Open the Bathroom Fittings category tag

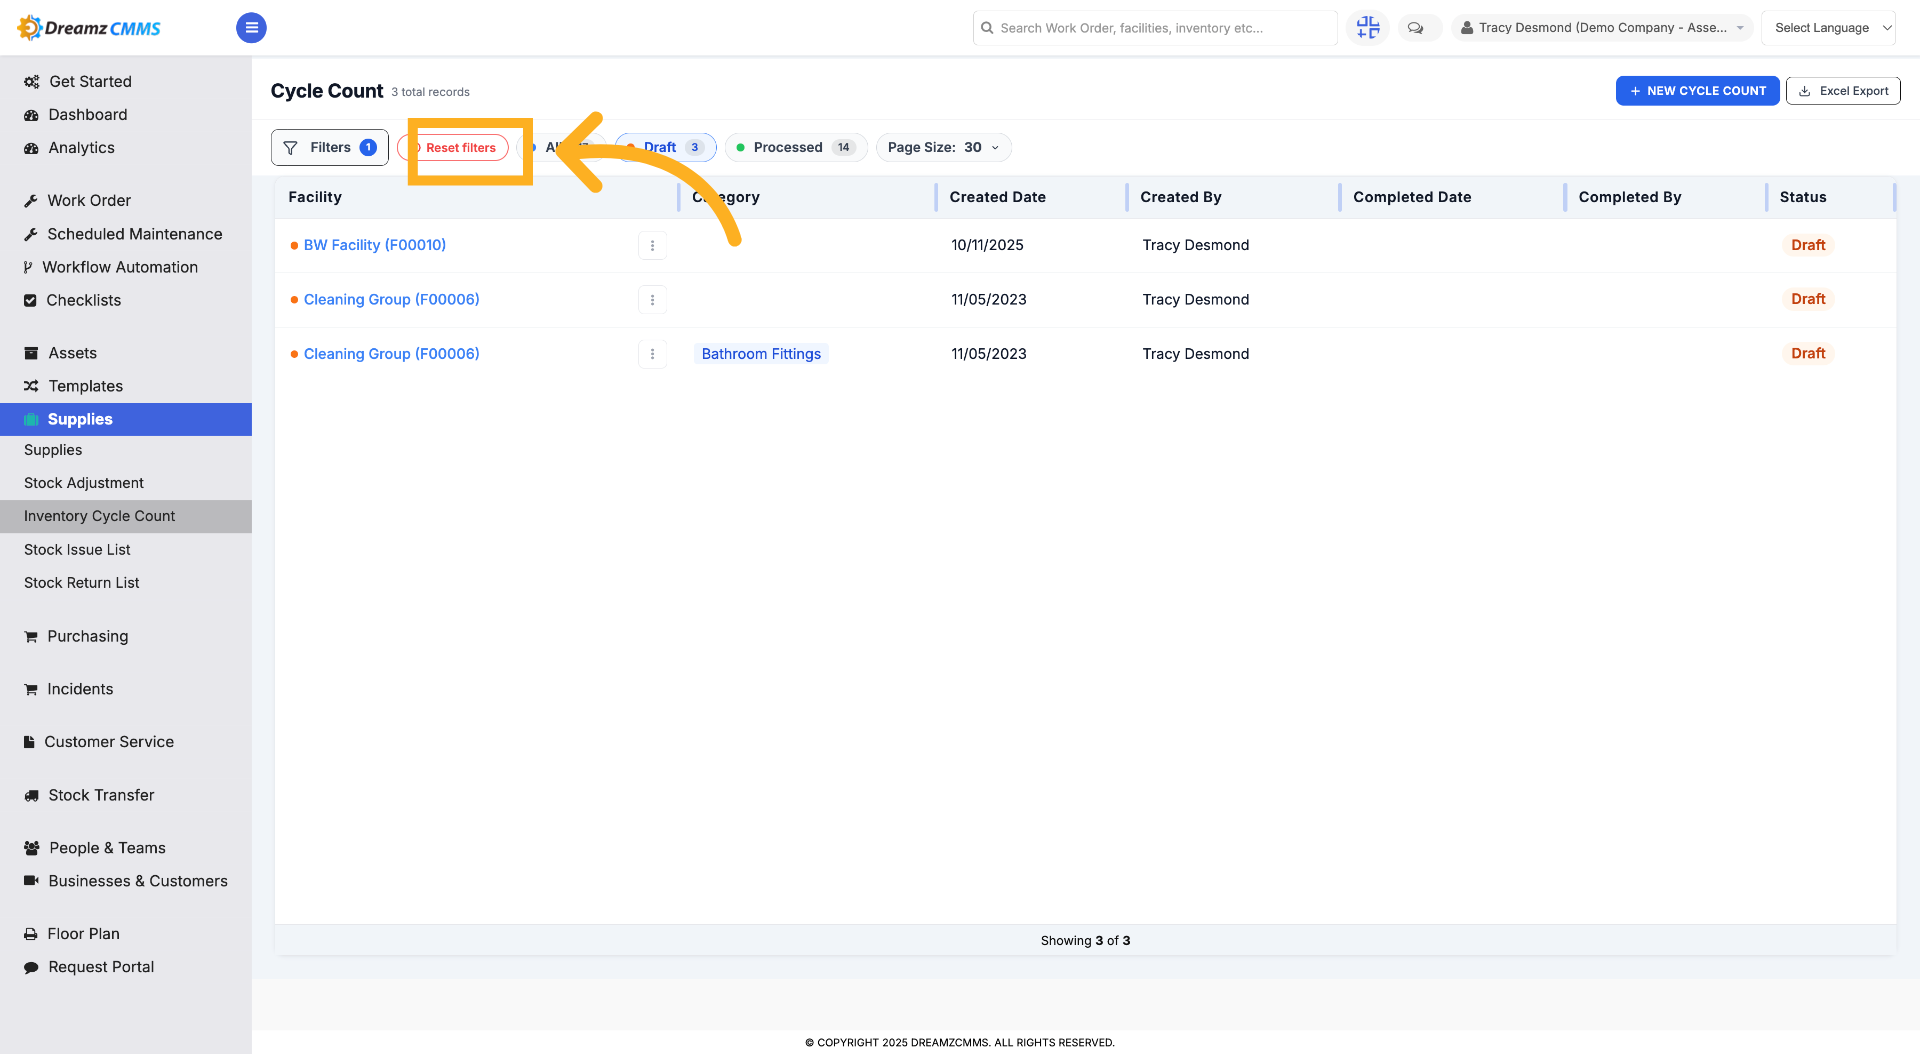761,354
